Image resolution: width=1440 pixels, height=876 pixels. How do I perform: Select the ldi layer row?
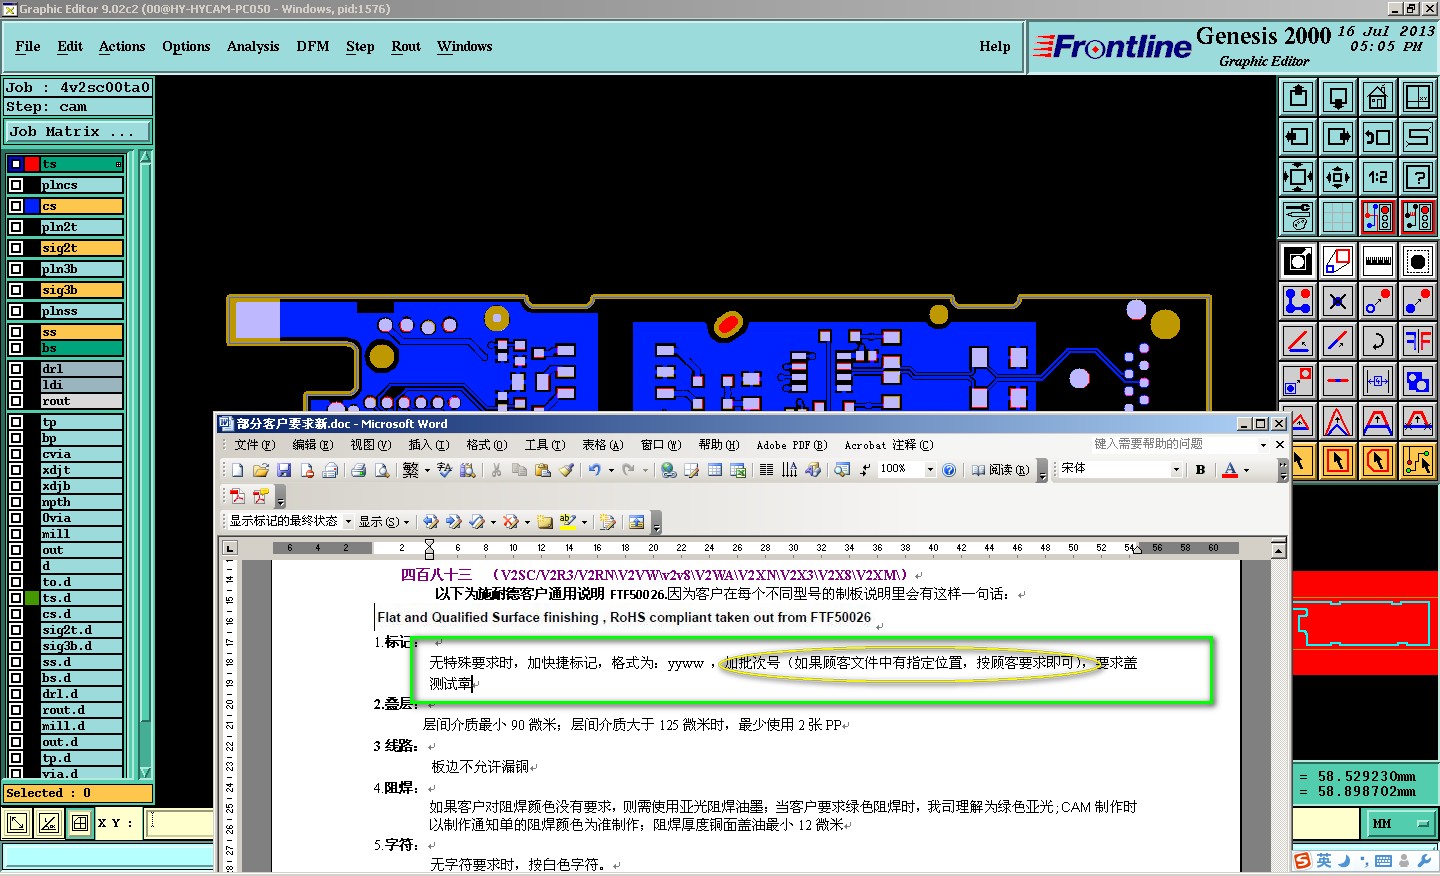(82, 385)
